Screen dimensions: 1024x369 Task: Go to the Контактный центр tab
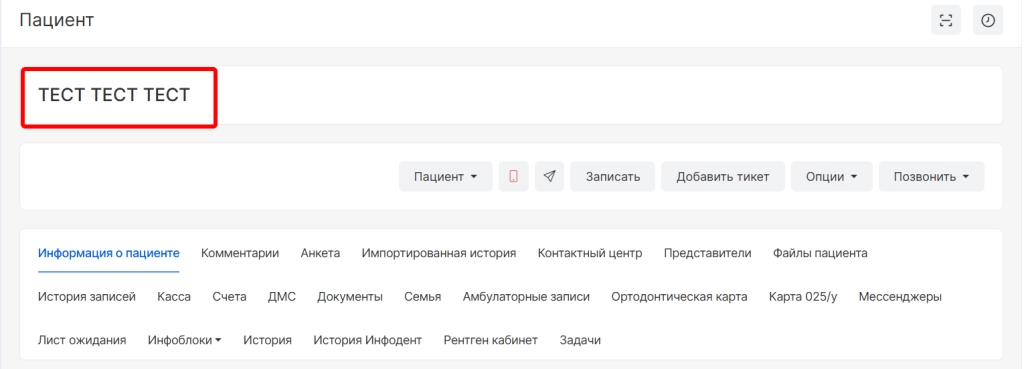click(x=590, y=253)
